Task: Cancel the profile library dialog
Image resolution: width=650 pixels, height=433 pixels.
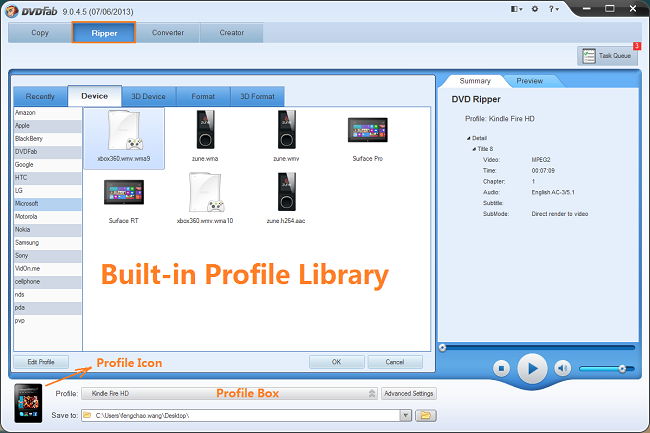Action: 395,362
